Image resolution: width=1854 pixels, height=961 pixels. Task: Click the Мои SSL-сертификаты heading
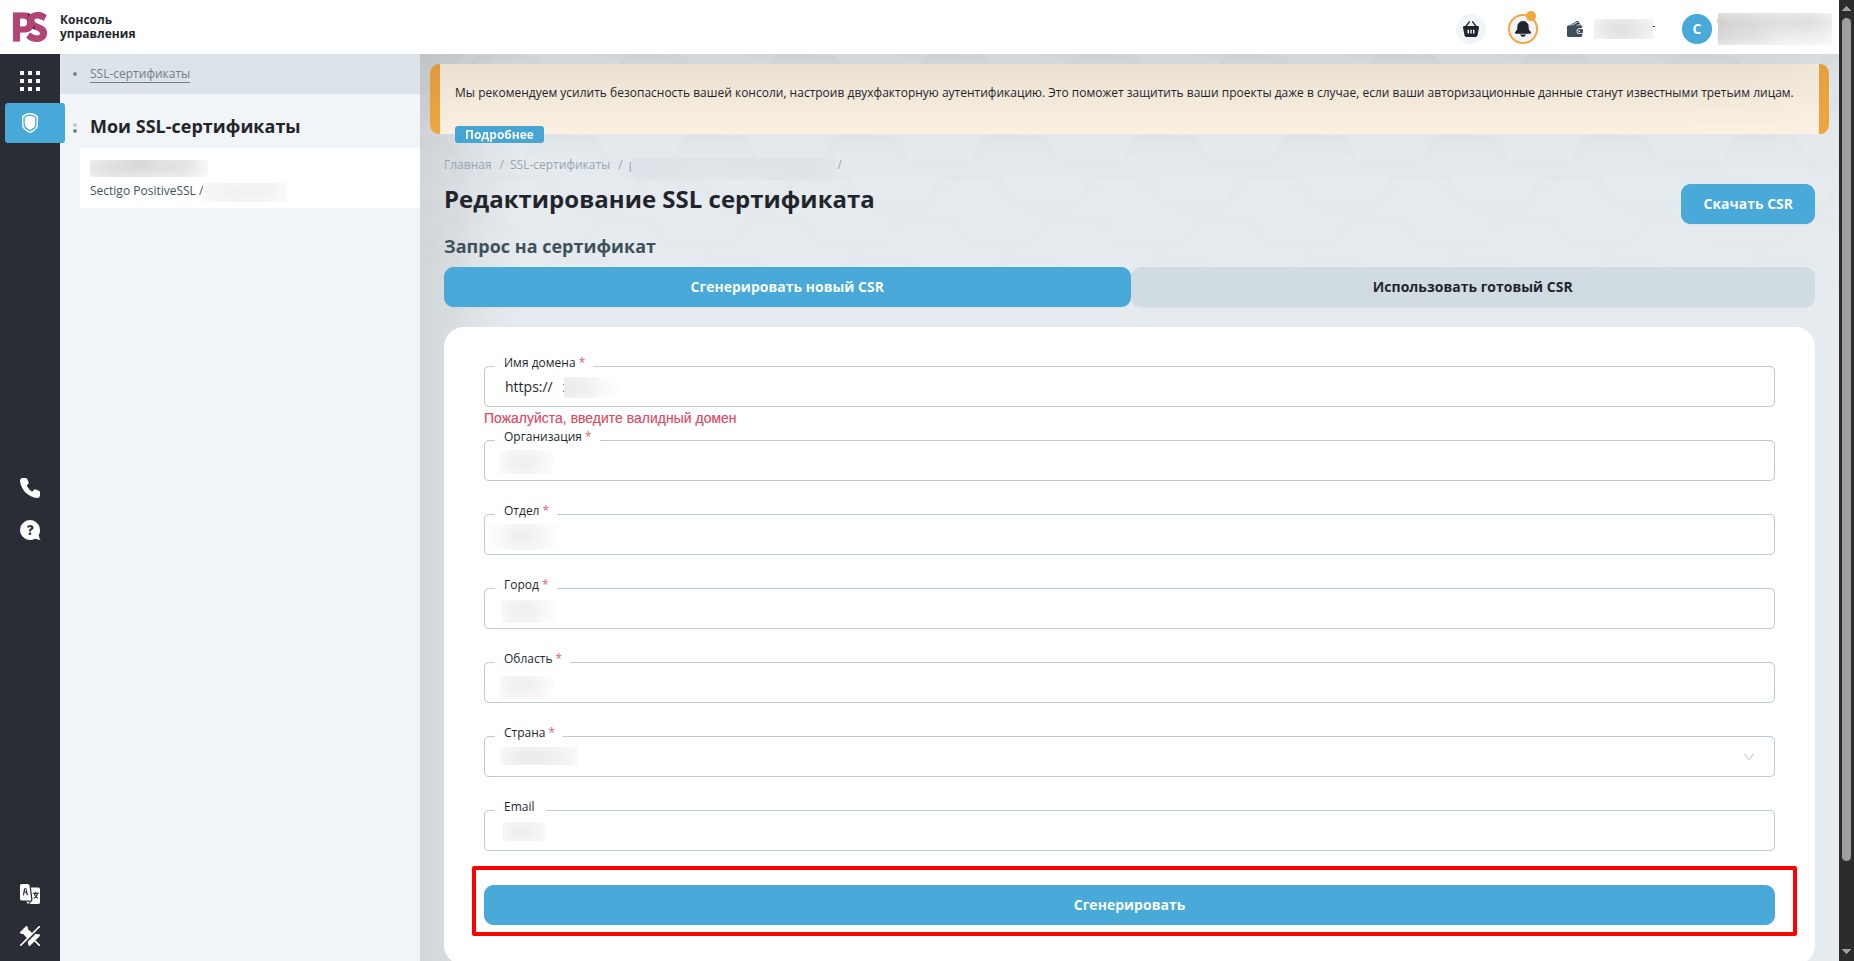pos(195,127)
